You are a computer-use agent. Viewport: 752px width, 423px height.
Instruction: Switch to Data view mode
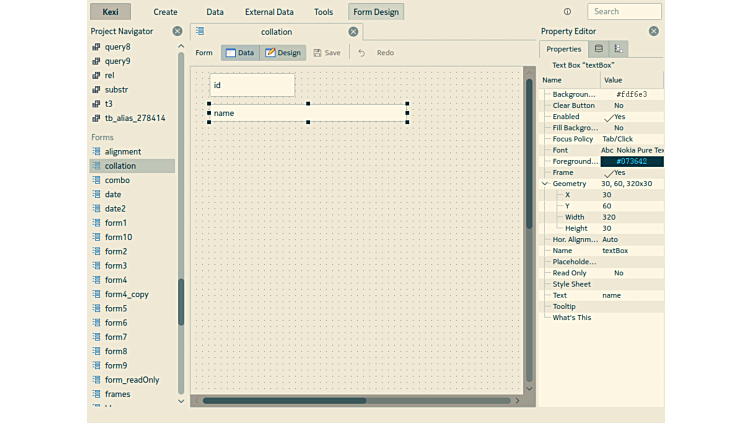240,53
